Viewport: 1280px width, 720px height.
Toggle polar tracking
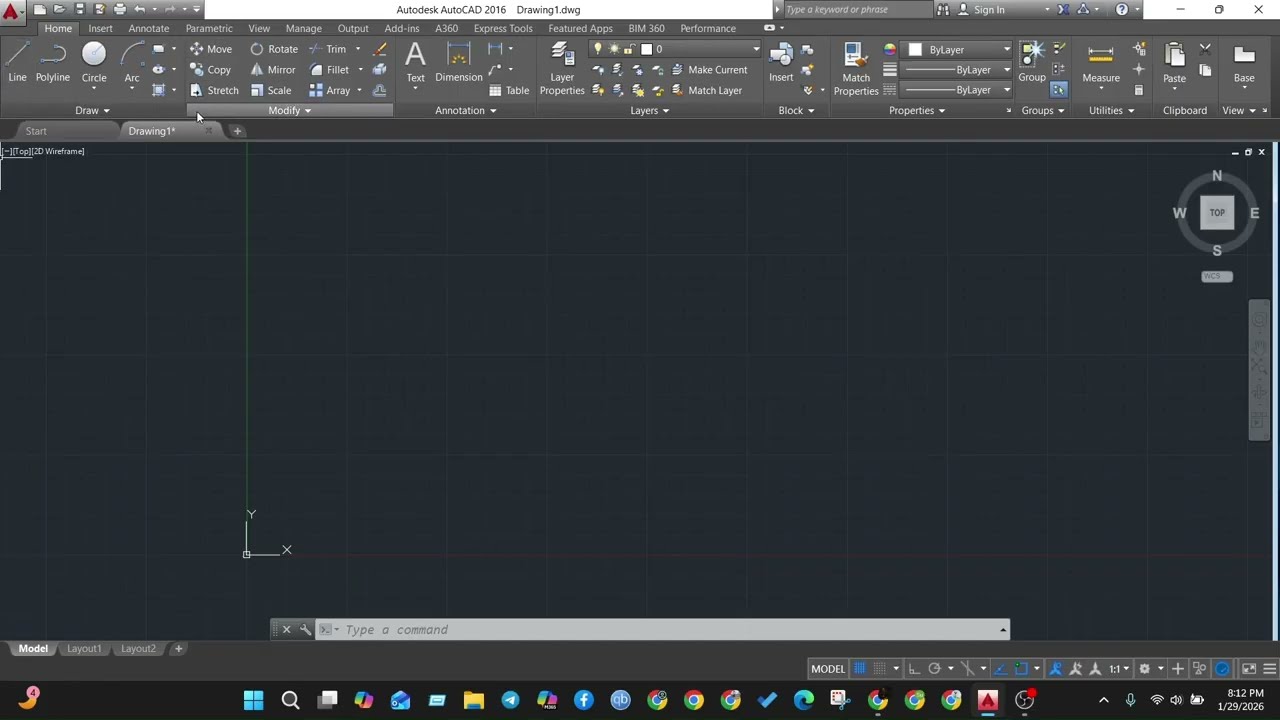(934, 669)
